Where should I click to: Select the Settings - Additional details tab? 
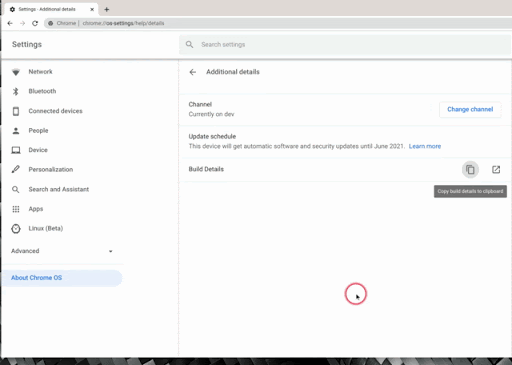click(52, 9)
